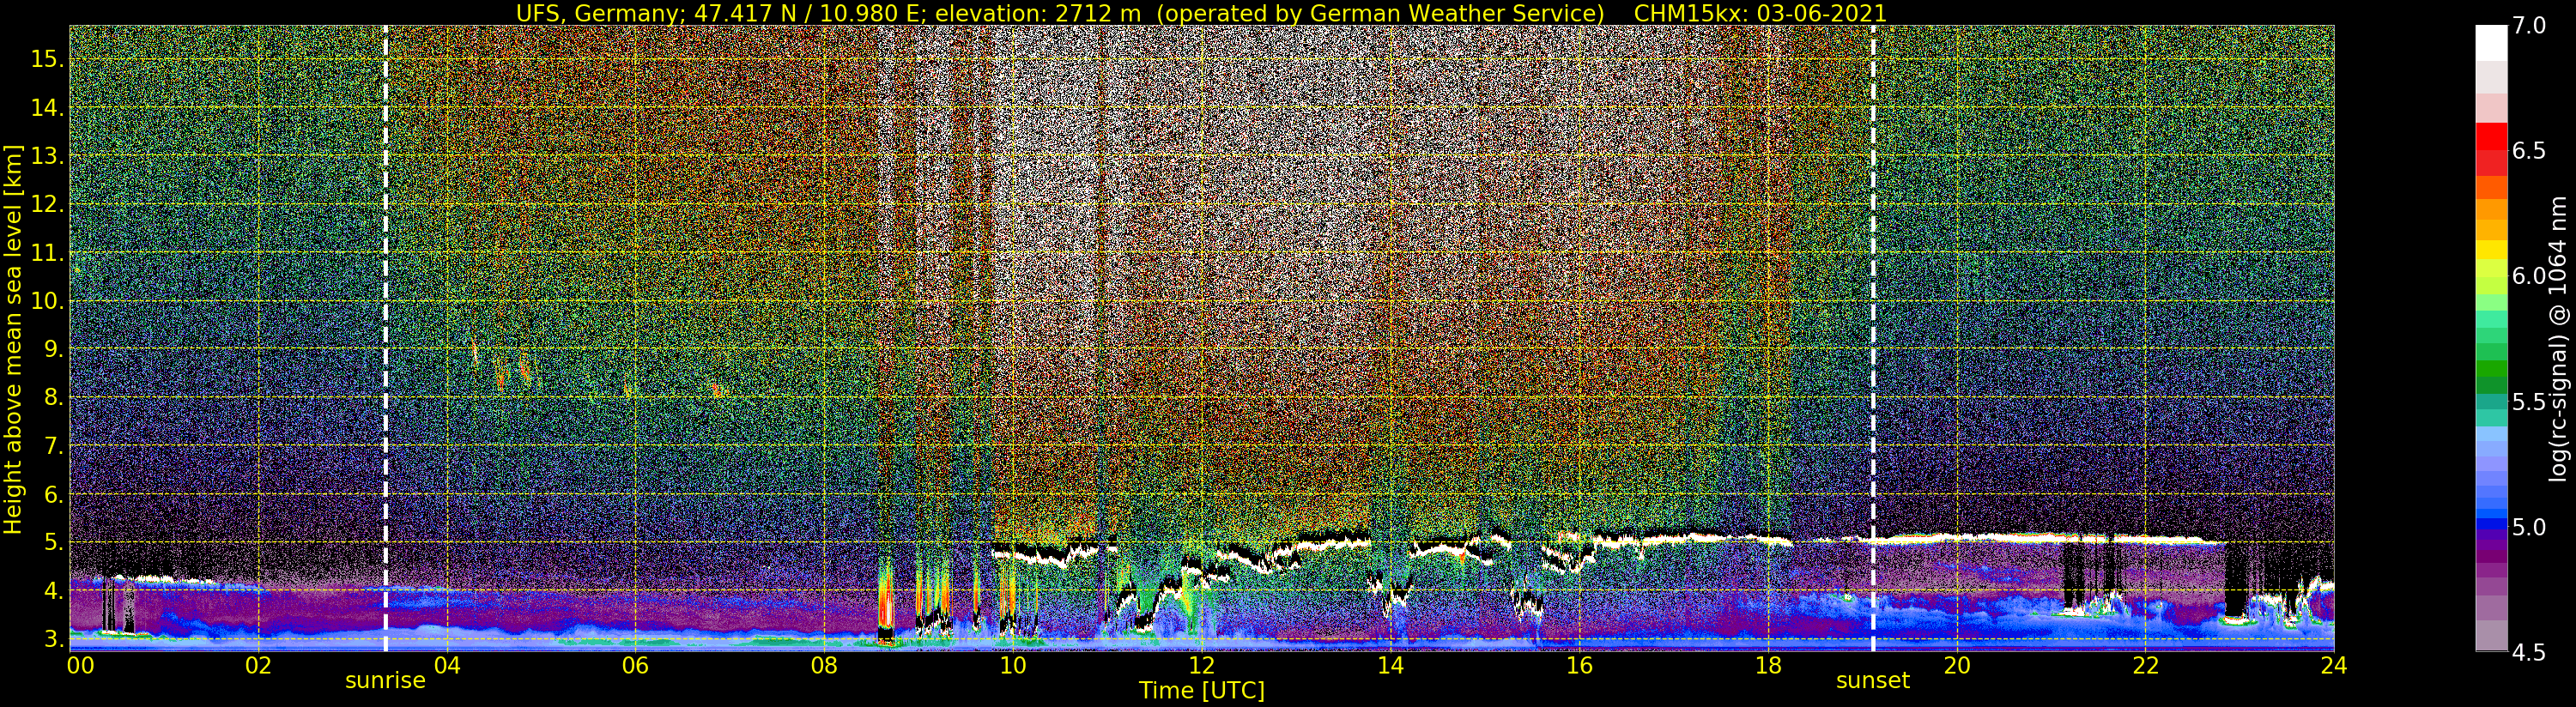The height and width of the screenshot is (707, 2576).
Task: Click the height-axis tick label '5.'
Action: (52, 542)
